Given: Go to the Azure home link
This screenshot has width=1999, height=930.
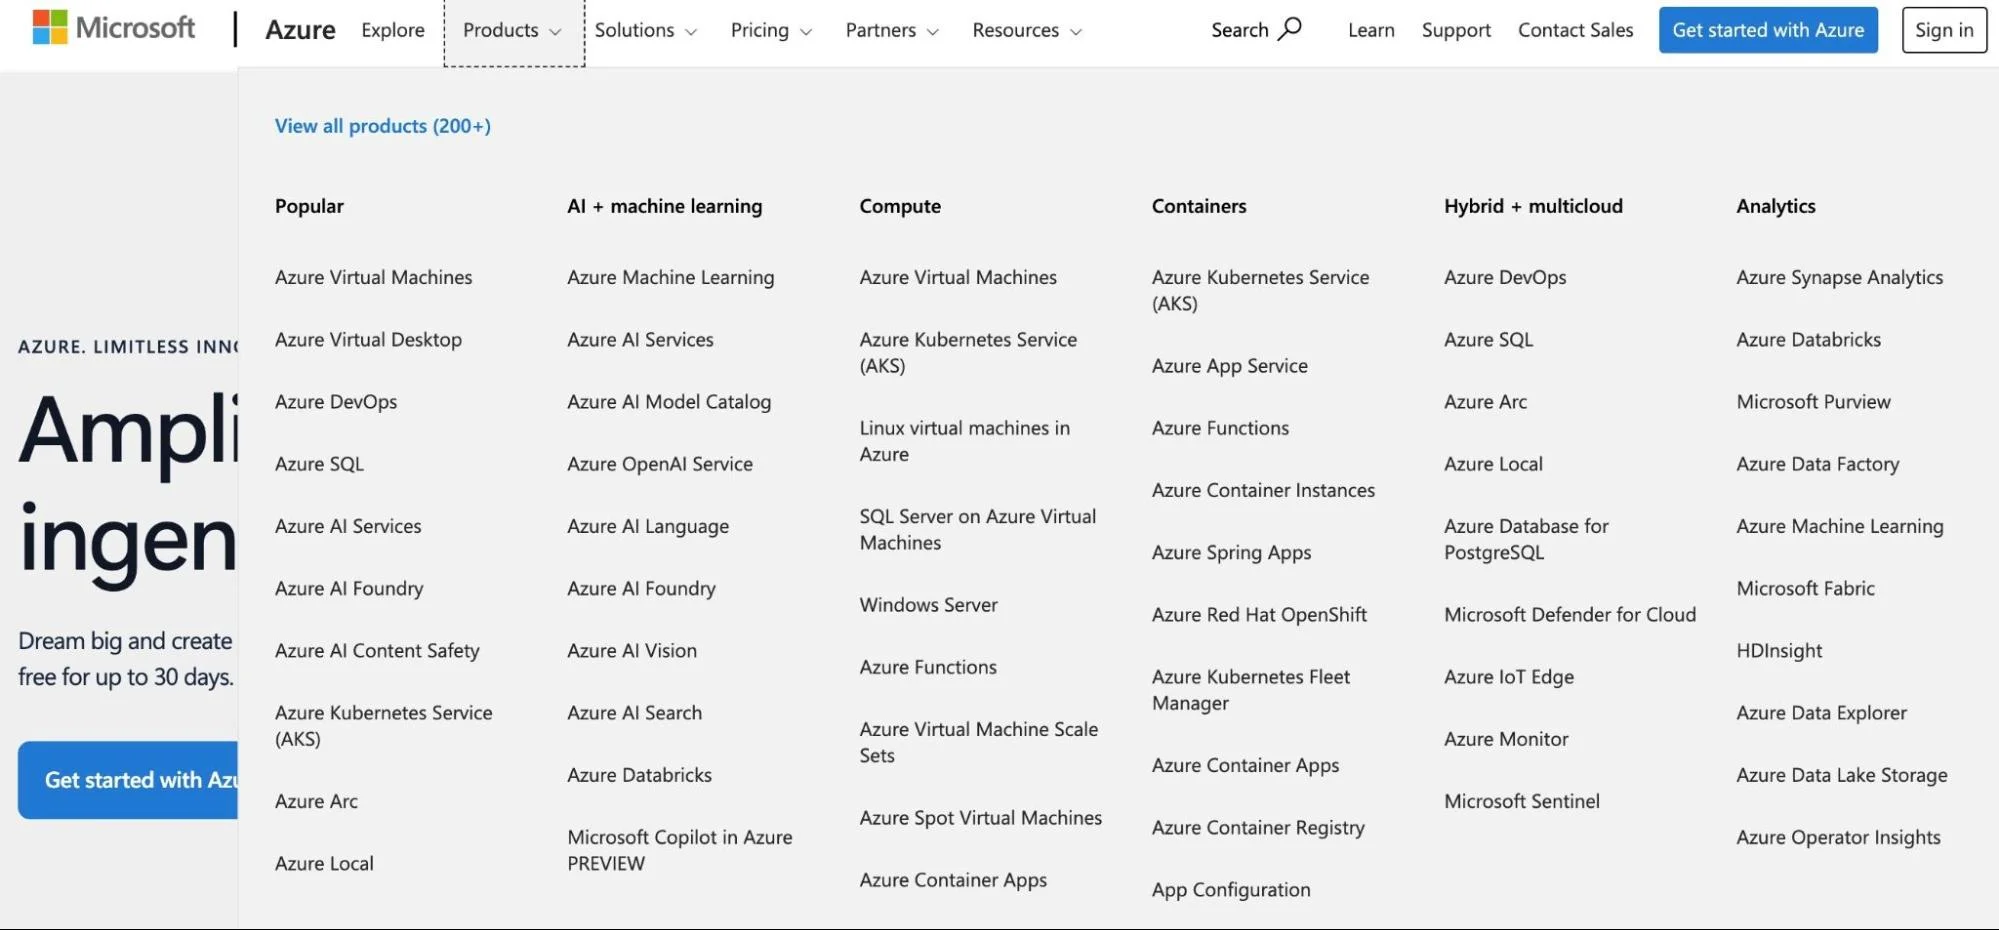Looking at the screenshot, I should click(x=300, y=30).
